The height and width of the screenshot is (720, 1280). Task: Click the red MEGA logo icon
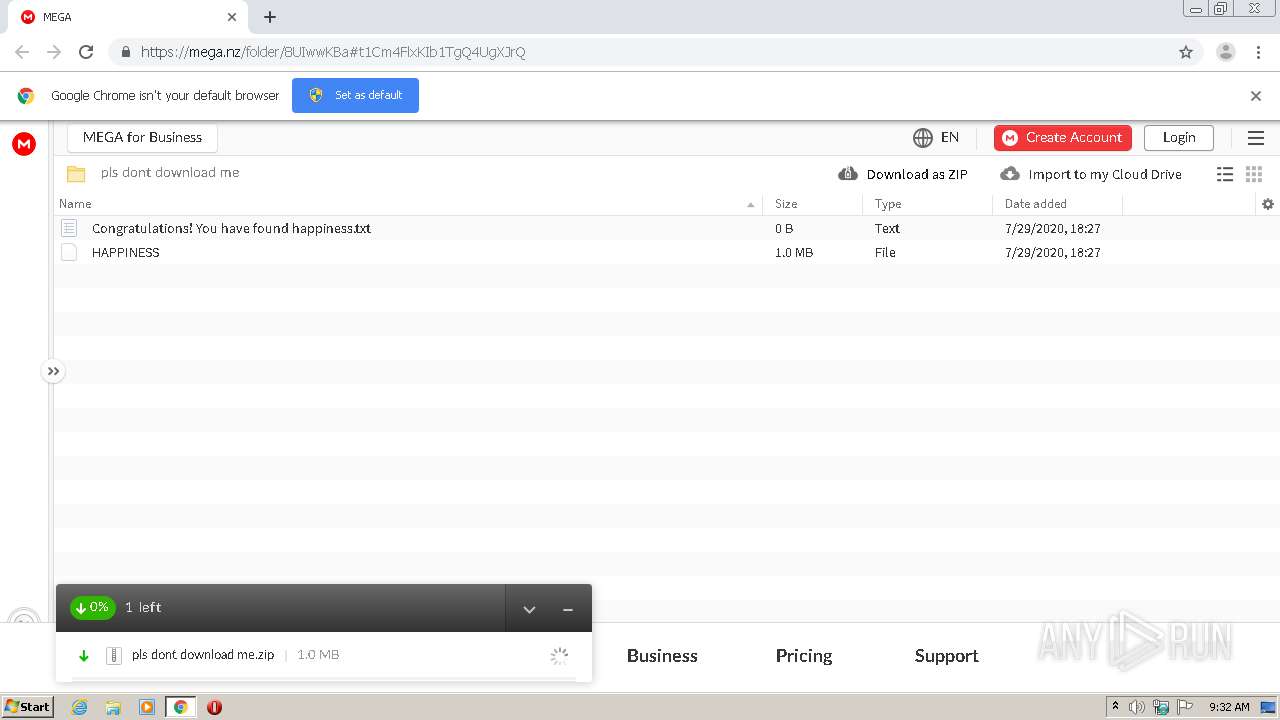tap(24, 145)
